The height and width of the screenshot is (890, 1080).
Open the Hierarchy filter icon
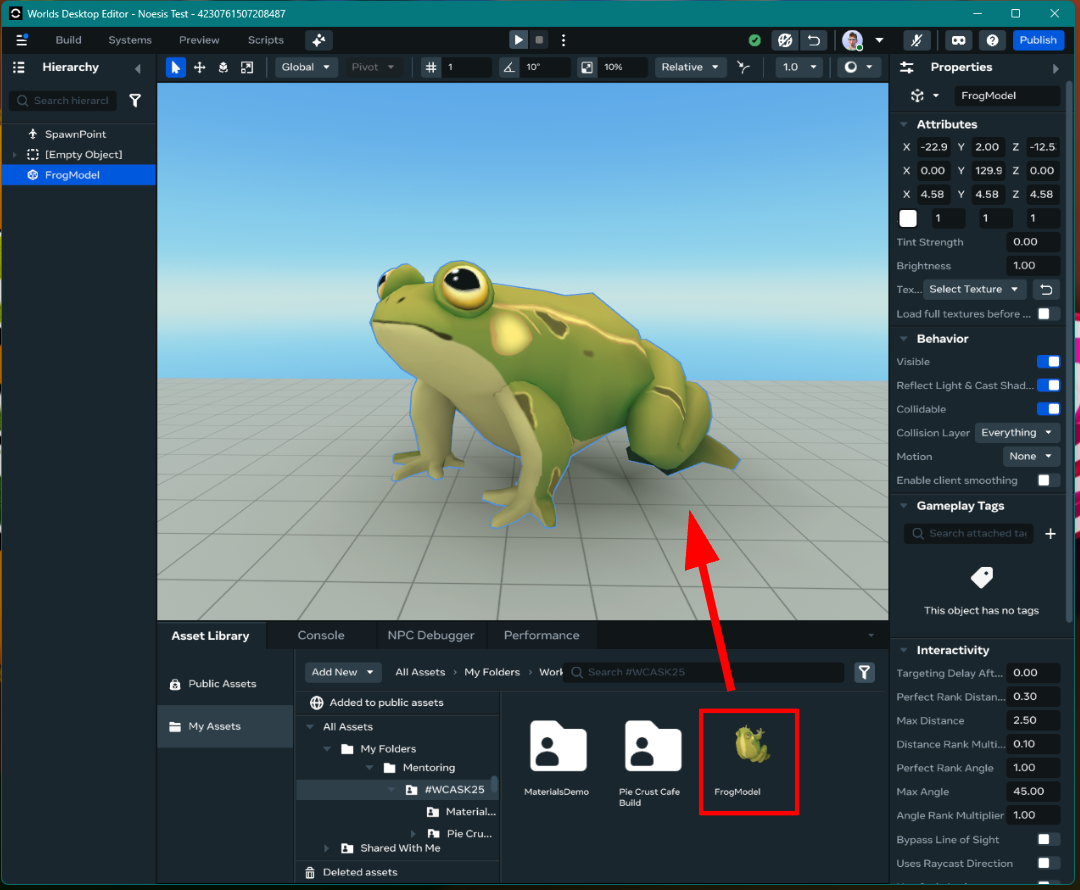[135, 101]
